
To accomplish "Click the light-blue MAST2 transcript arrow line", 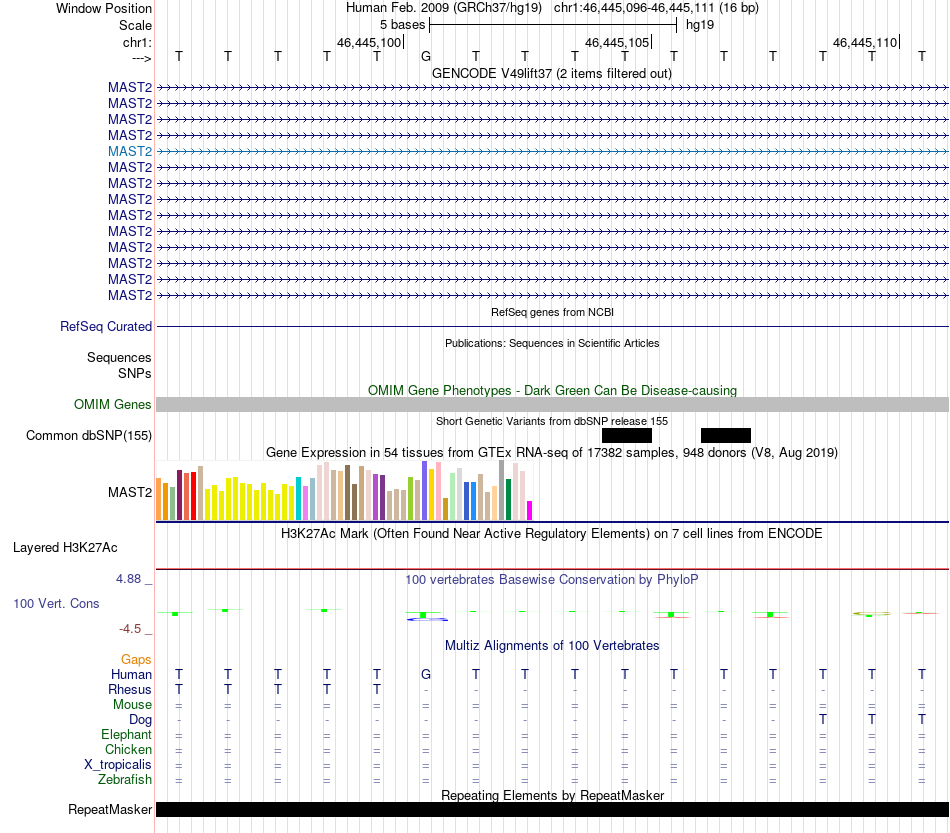I will click(552, 151).
